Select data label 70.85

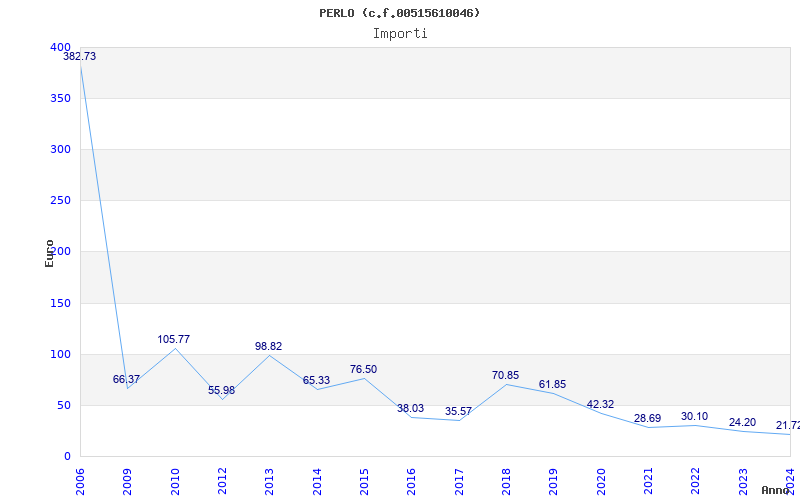coord(506,376)
